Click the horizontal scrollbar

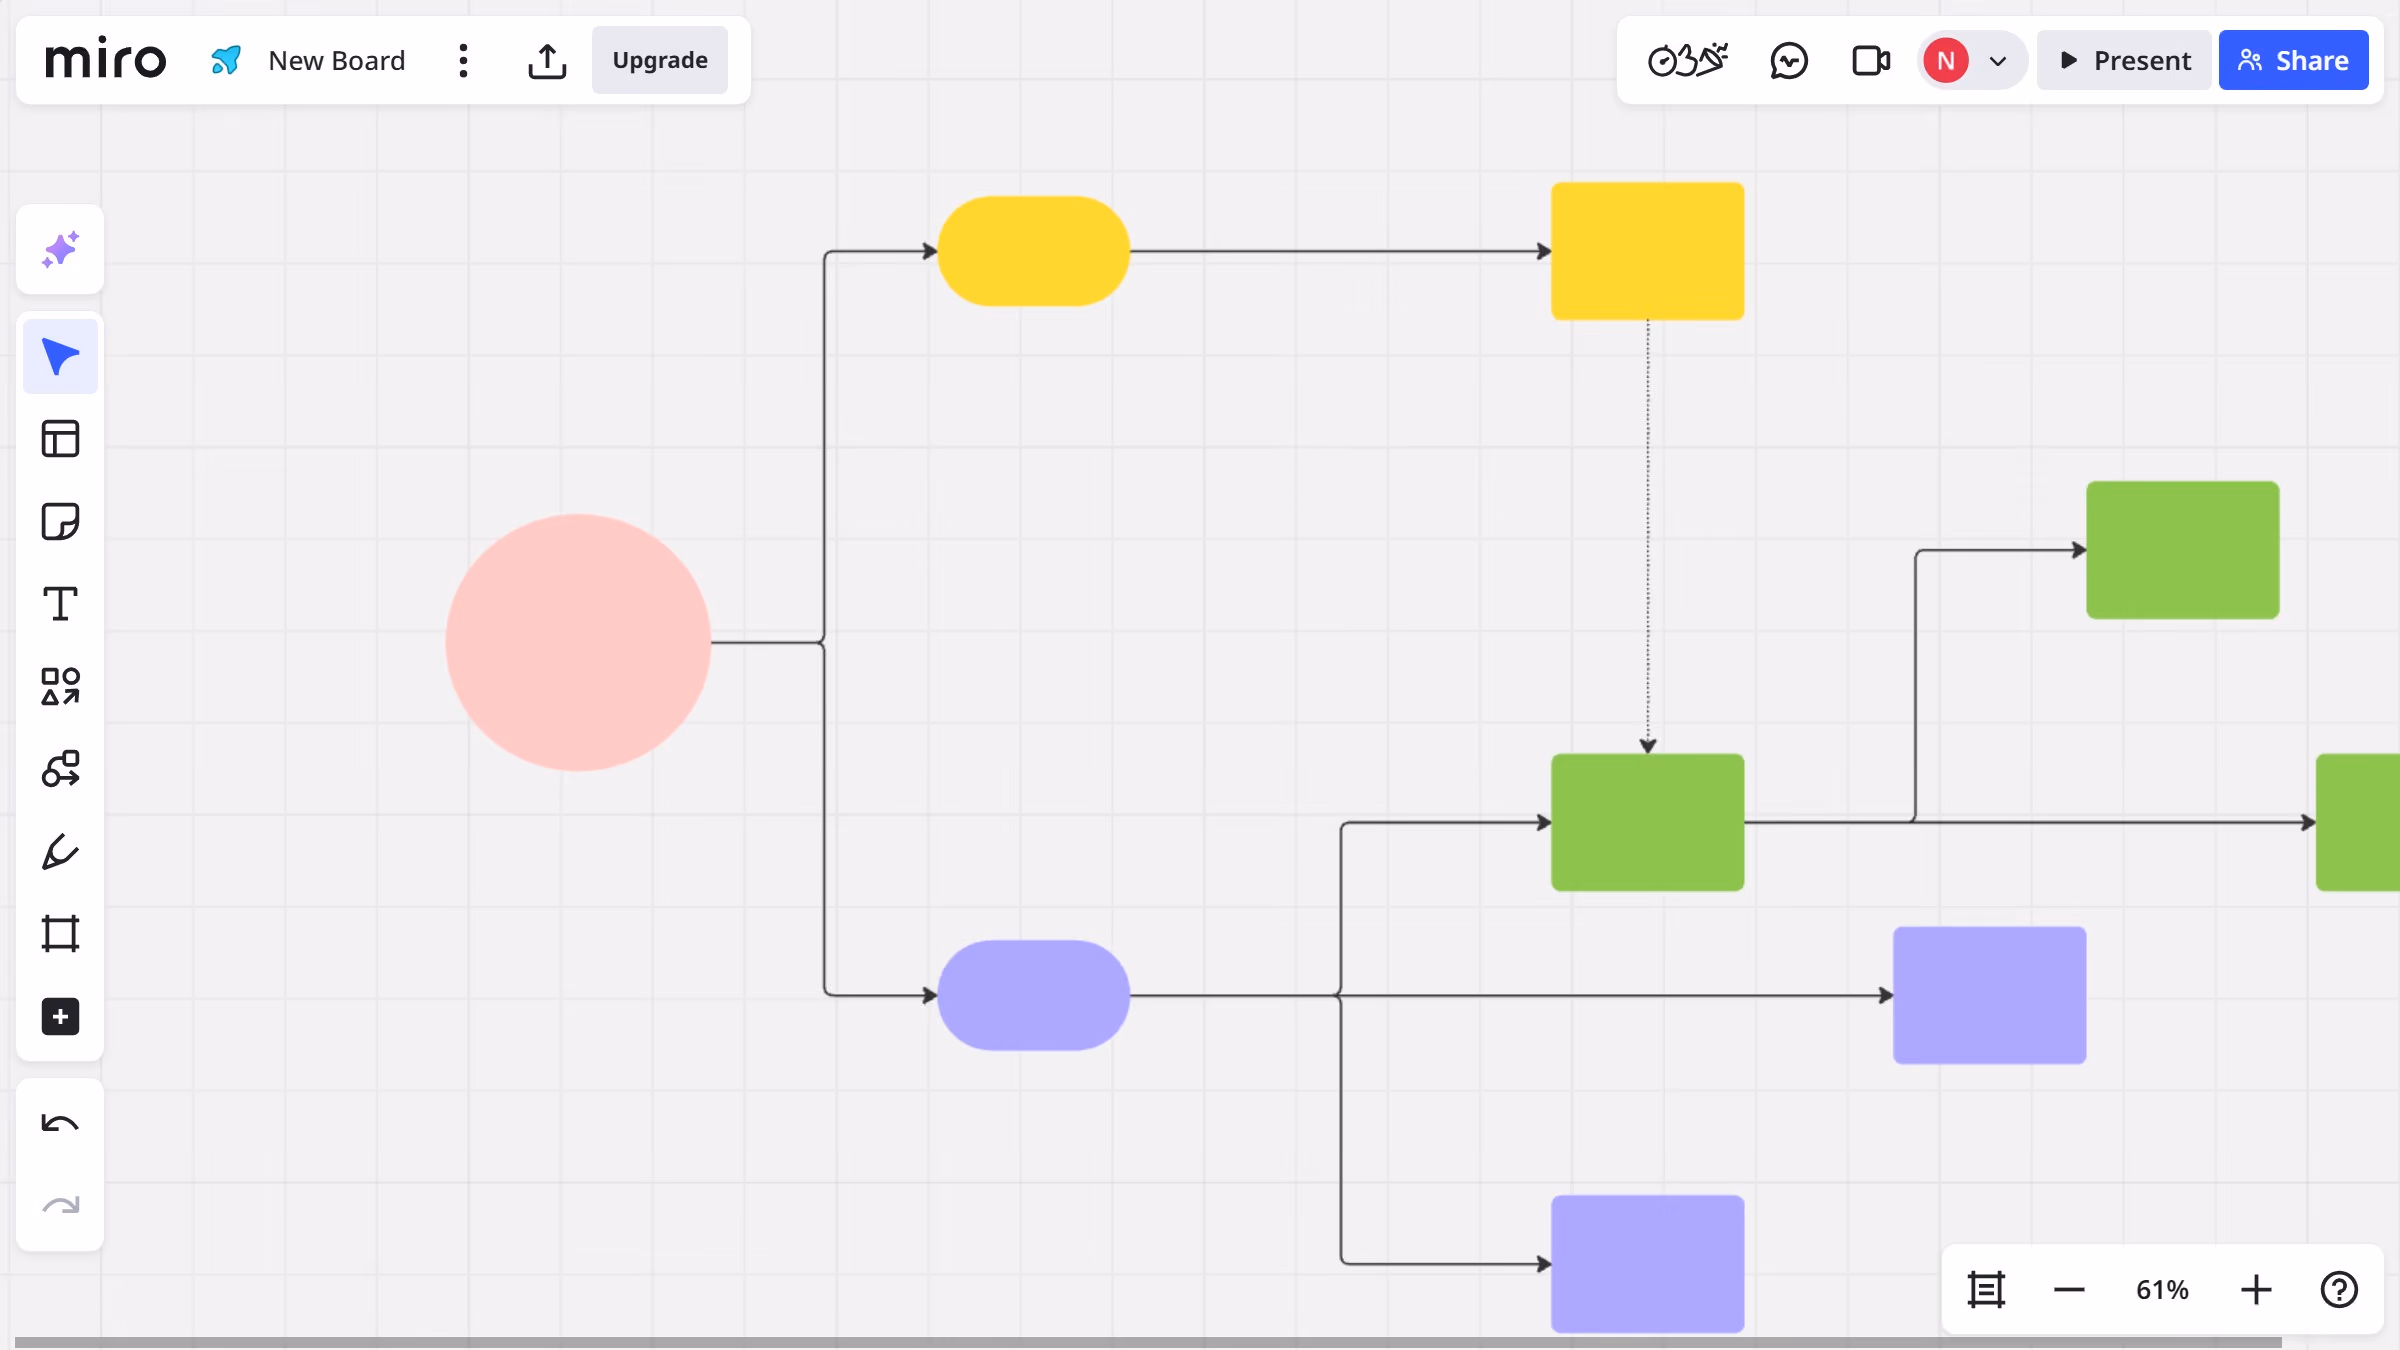click(1148, 1342)
